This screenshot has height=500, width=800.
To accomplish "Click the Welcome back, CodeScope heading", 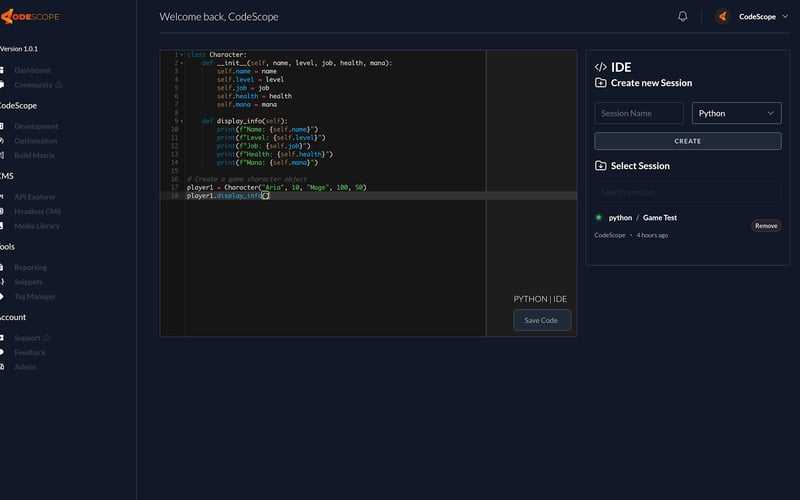I will click(x=219, y=17).
